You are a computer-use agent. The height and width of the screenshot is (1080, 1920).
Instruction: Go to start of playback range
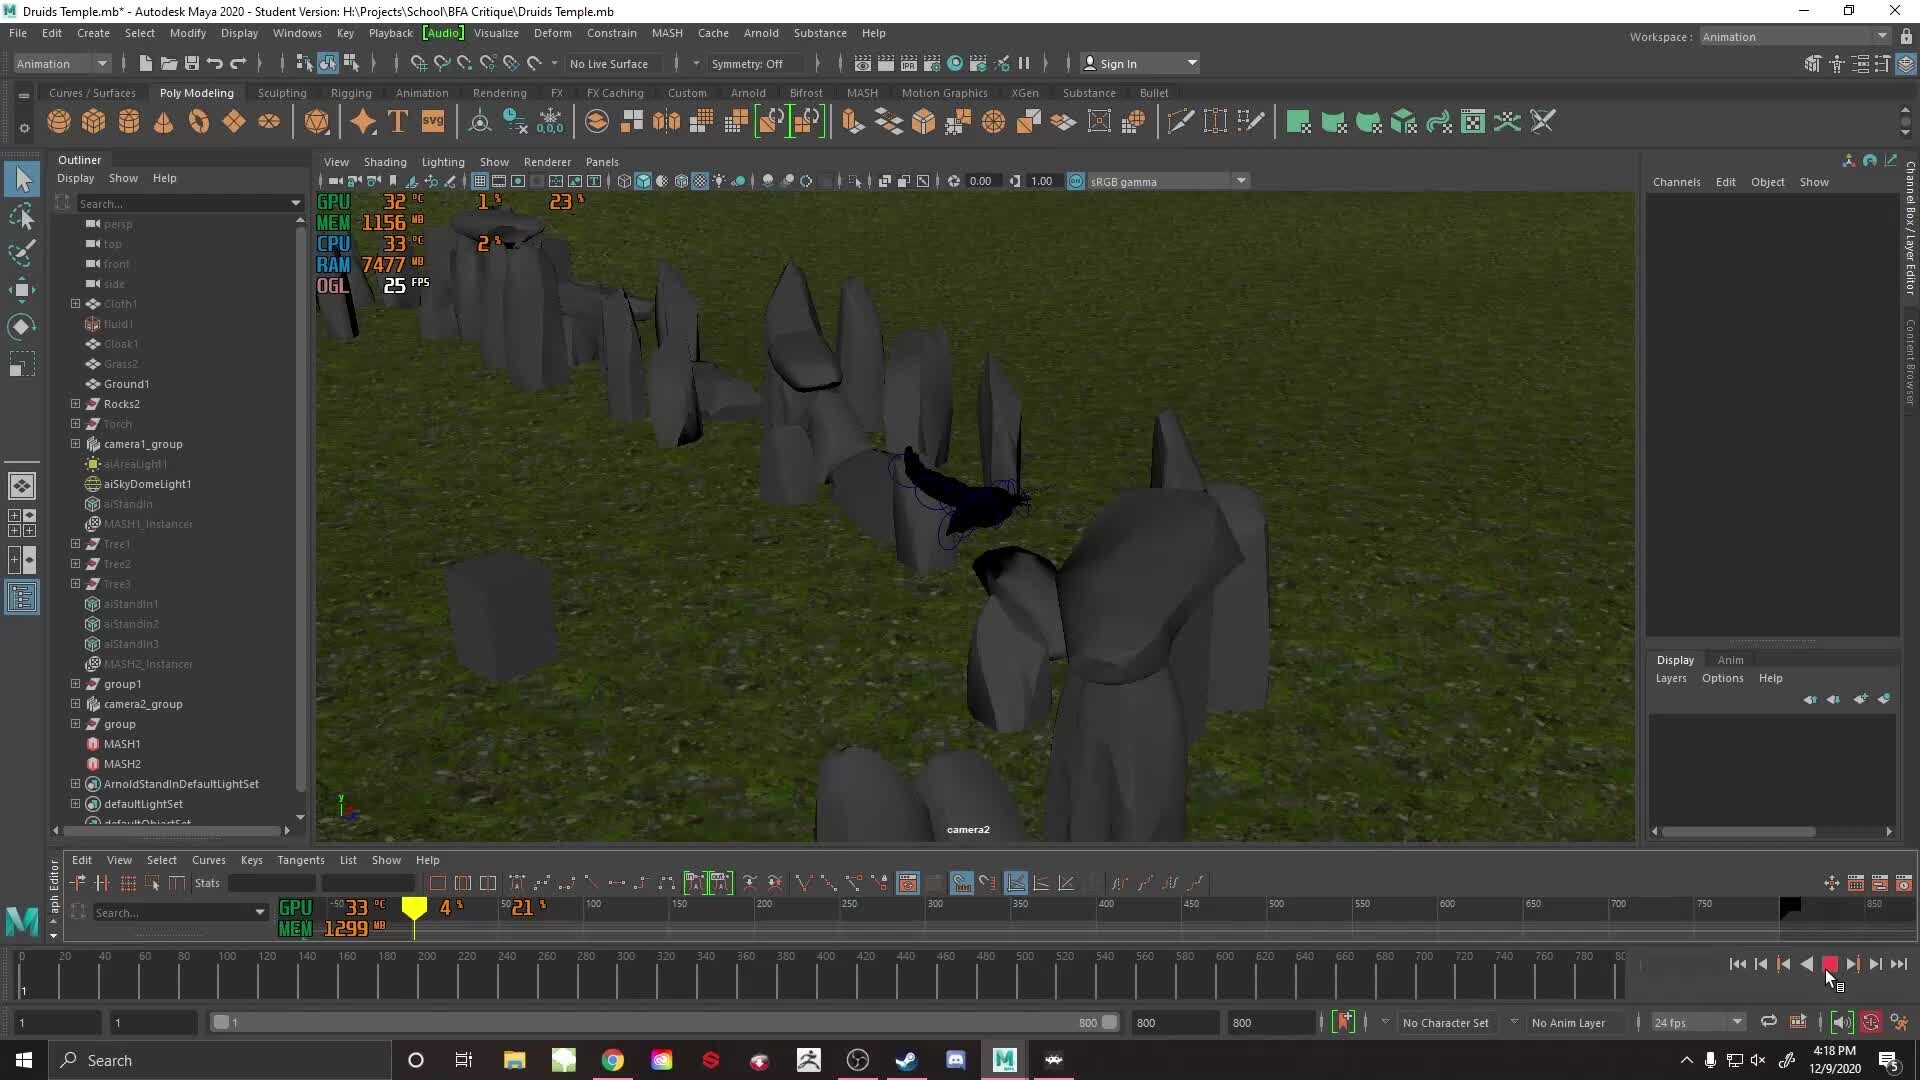pyautogui.click(x=1737, y=964)
